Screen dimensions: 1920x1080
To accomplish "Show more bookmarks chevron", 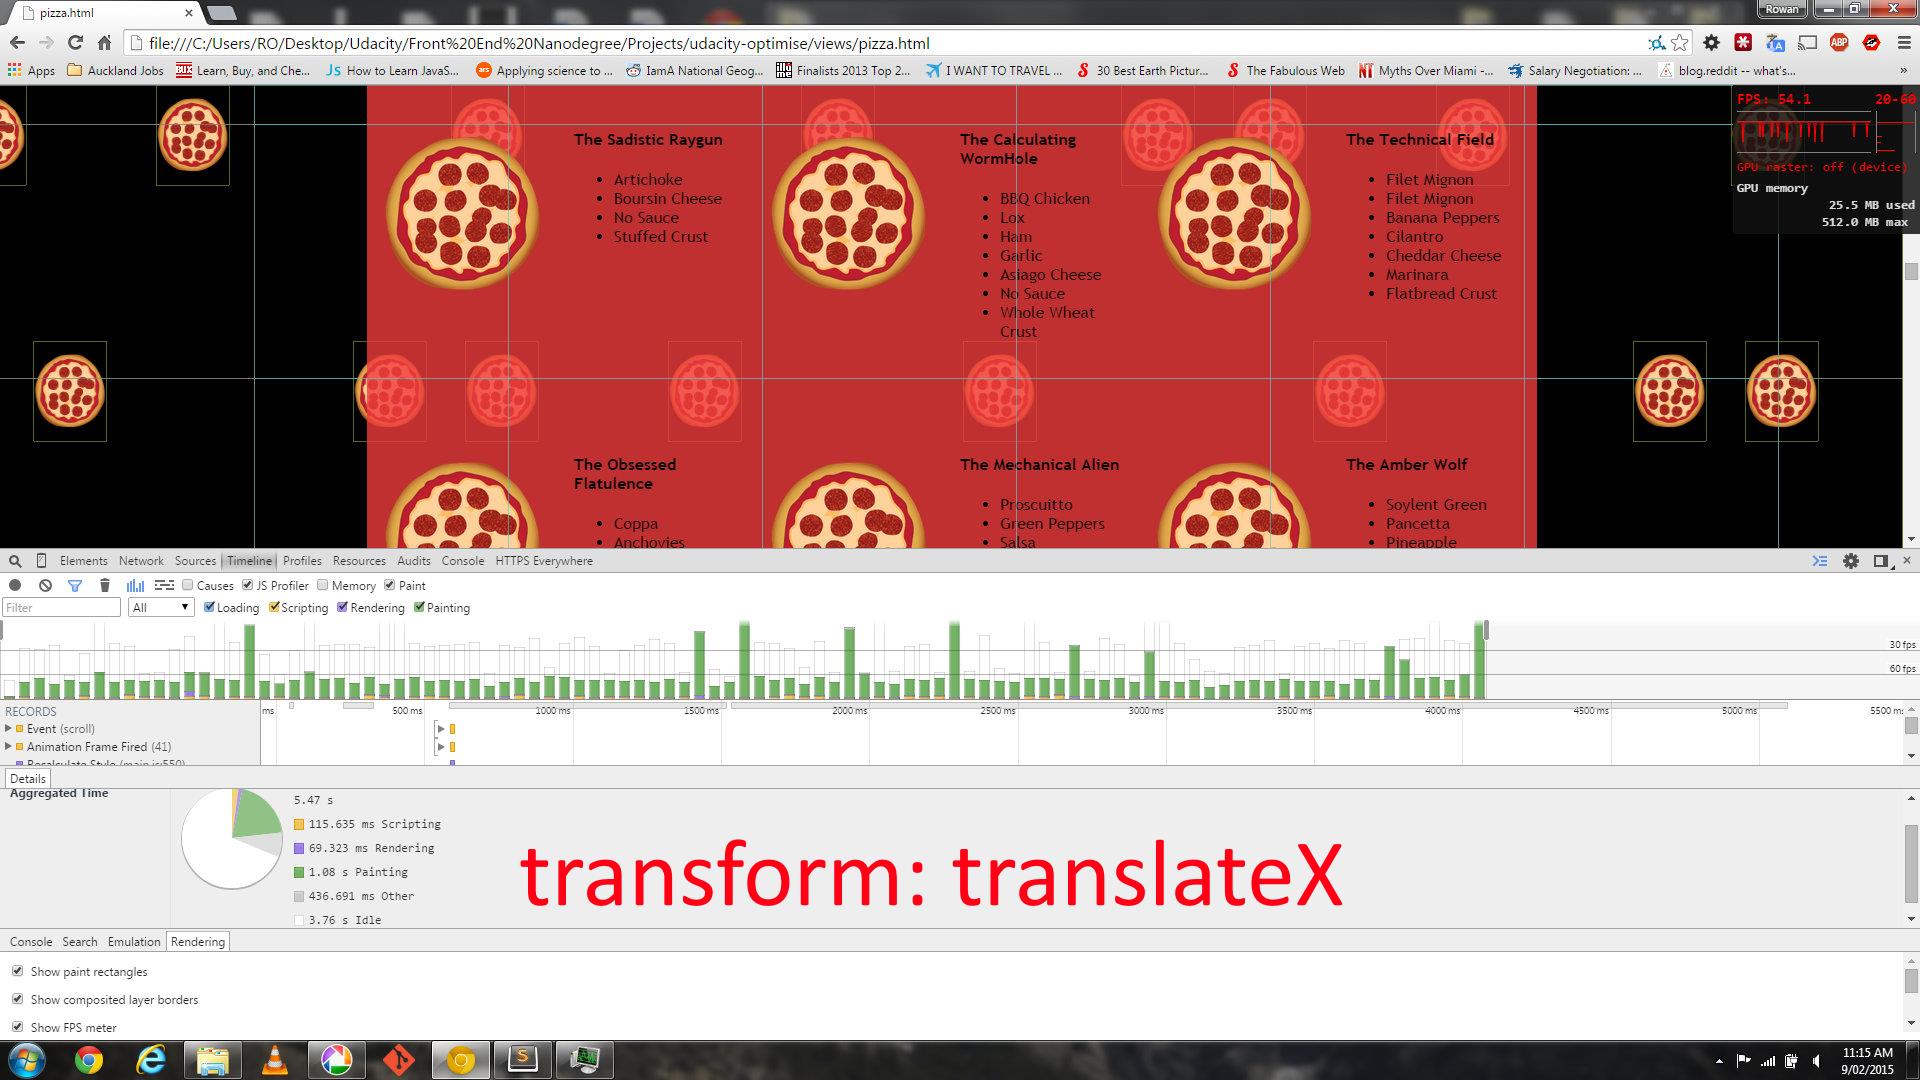I will click(x=1903, y=71).
